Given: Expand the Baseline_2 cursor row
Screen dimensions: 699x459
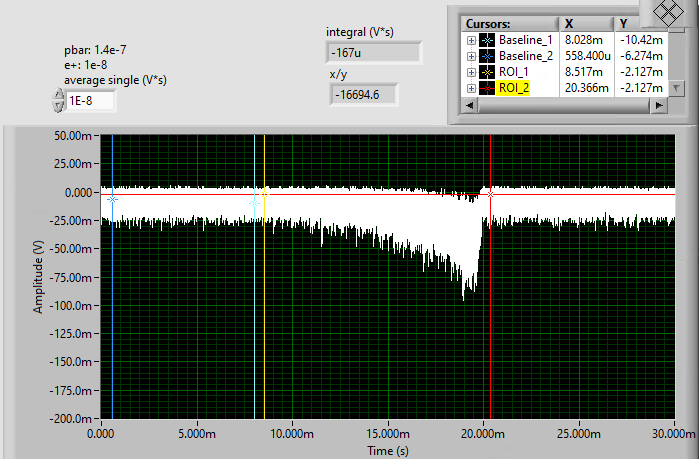Looking at the screenshot, I should click(x=471, y=56).
